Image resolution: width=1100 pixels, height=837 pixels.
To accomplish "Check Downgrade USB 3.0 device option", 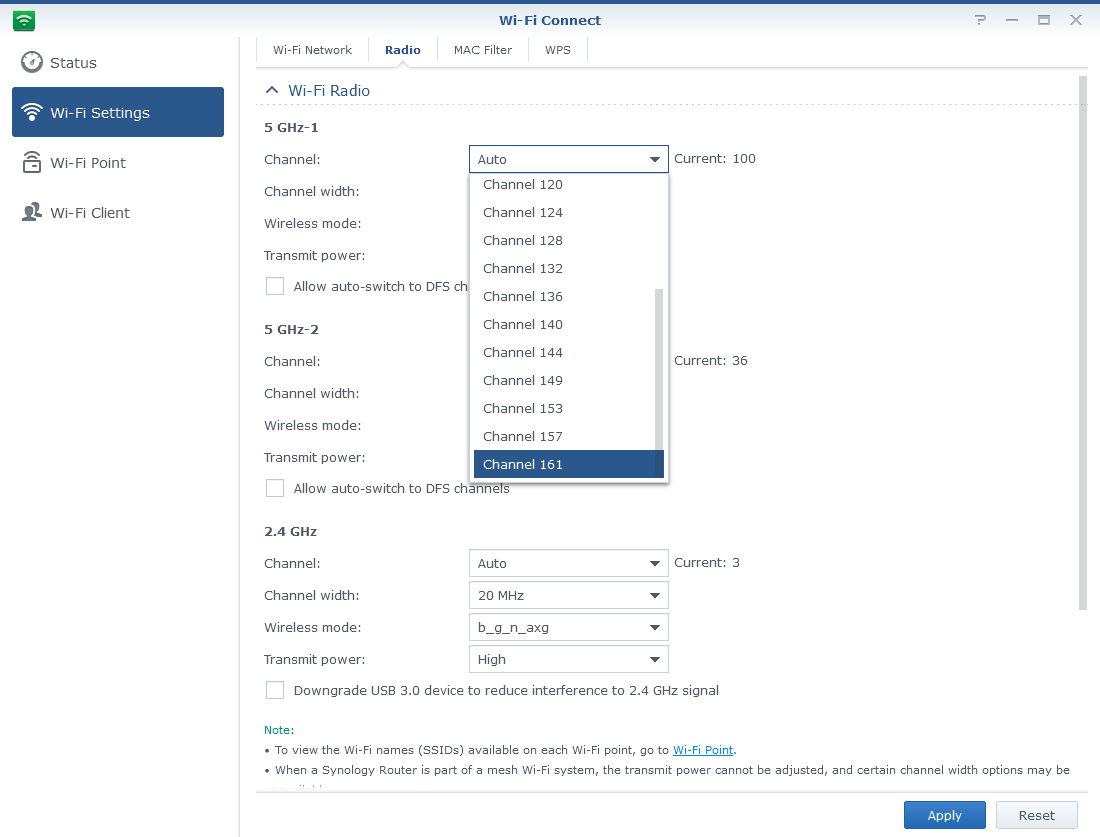I will coord(275,690).
